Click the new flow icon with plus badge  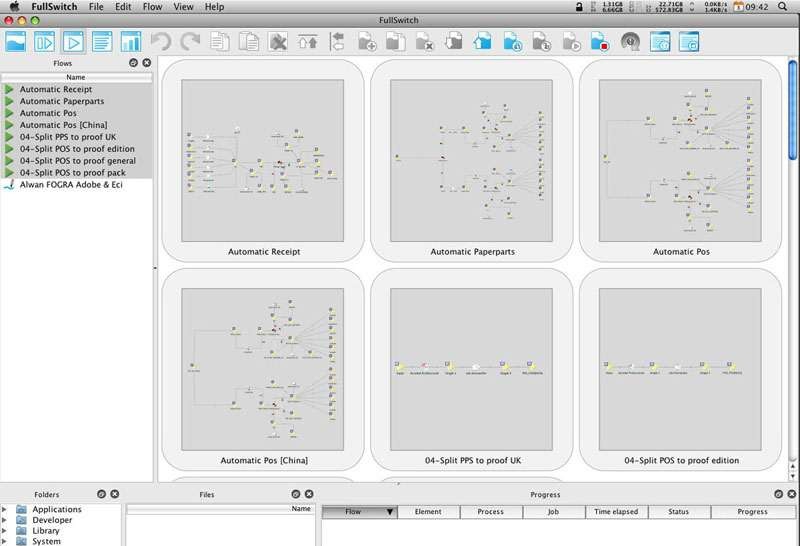367,42
